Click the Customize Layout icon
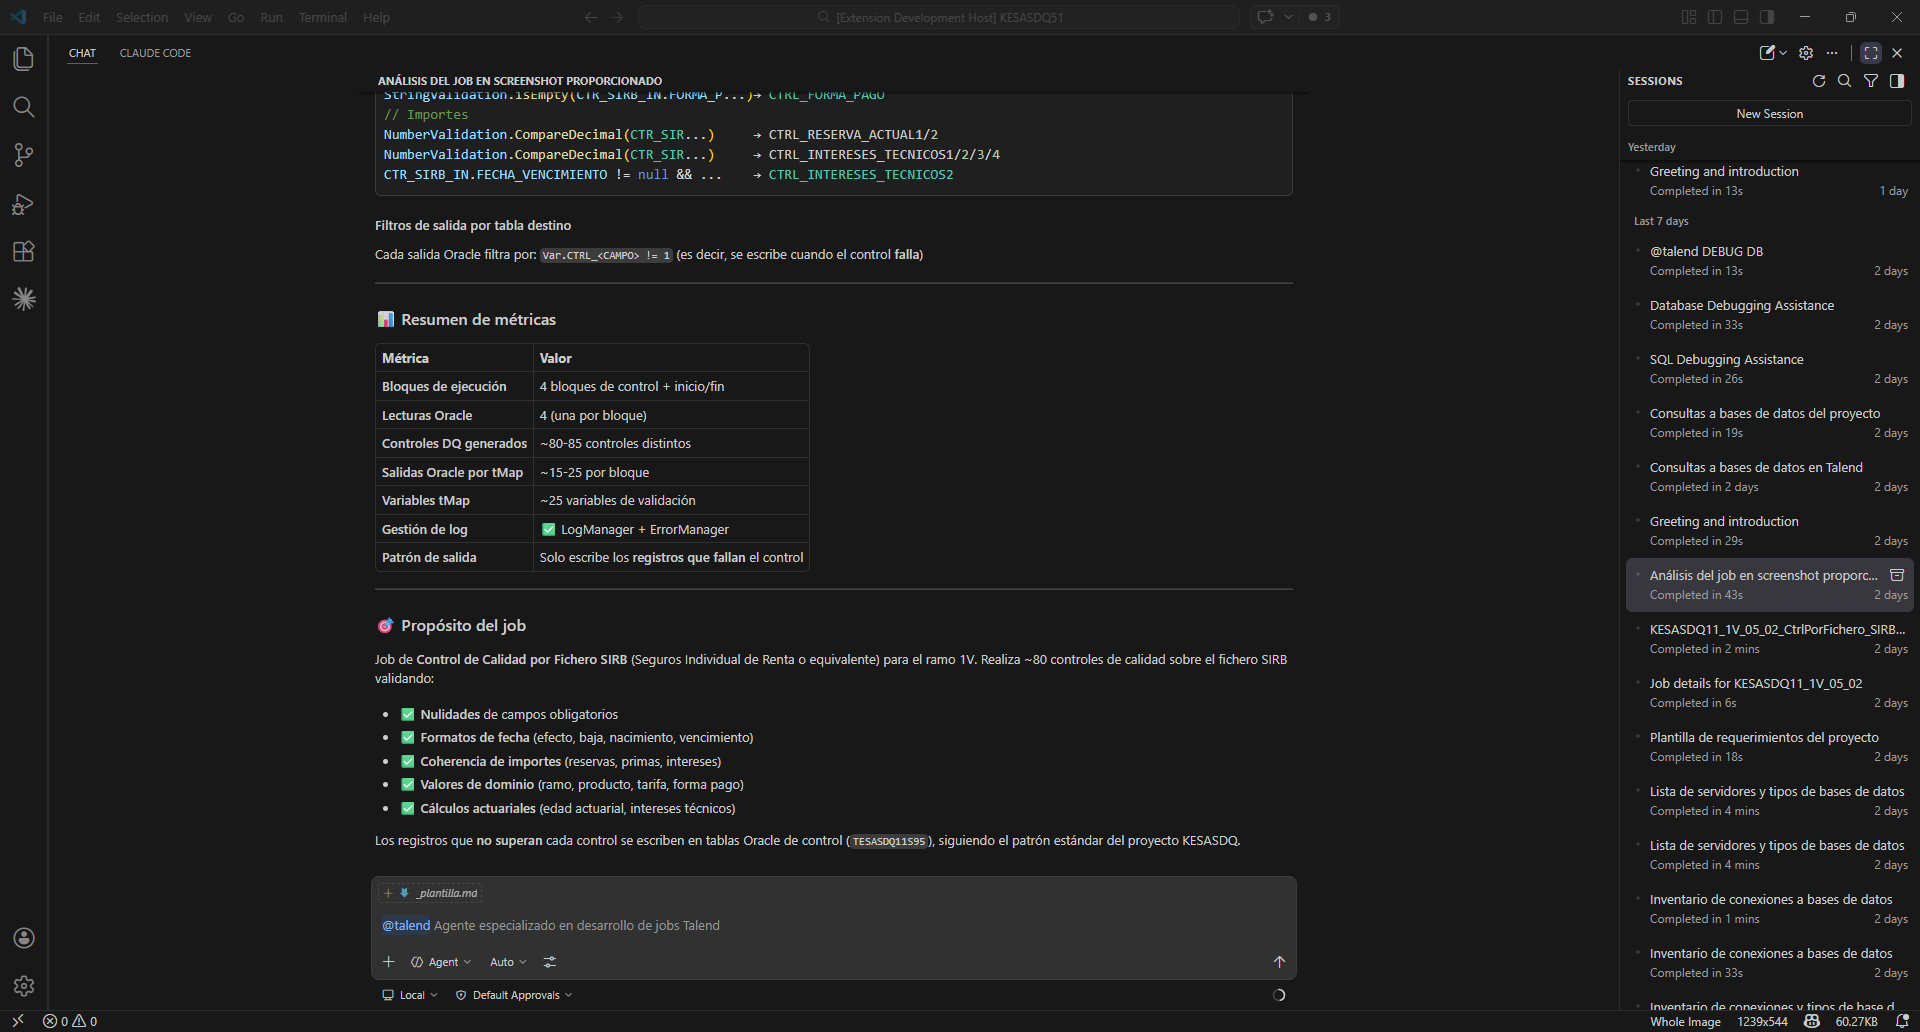The height and width of the screenshot is (1032, 1920). (1689, 17)
